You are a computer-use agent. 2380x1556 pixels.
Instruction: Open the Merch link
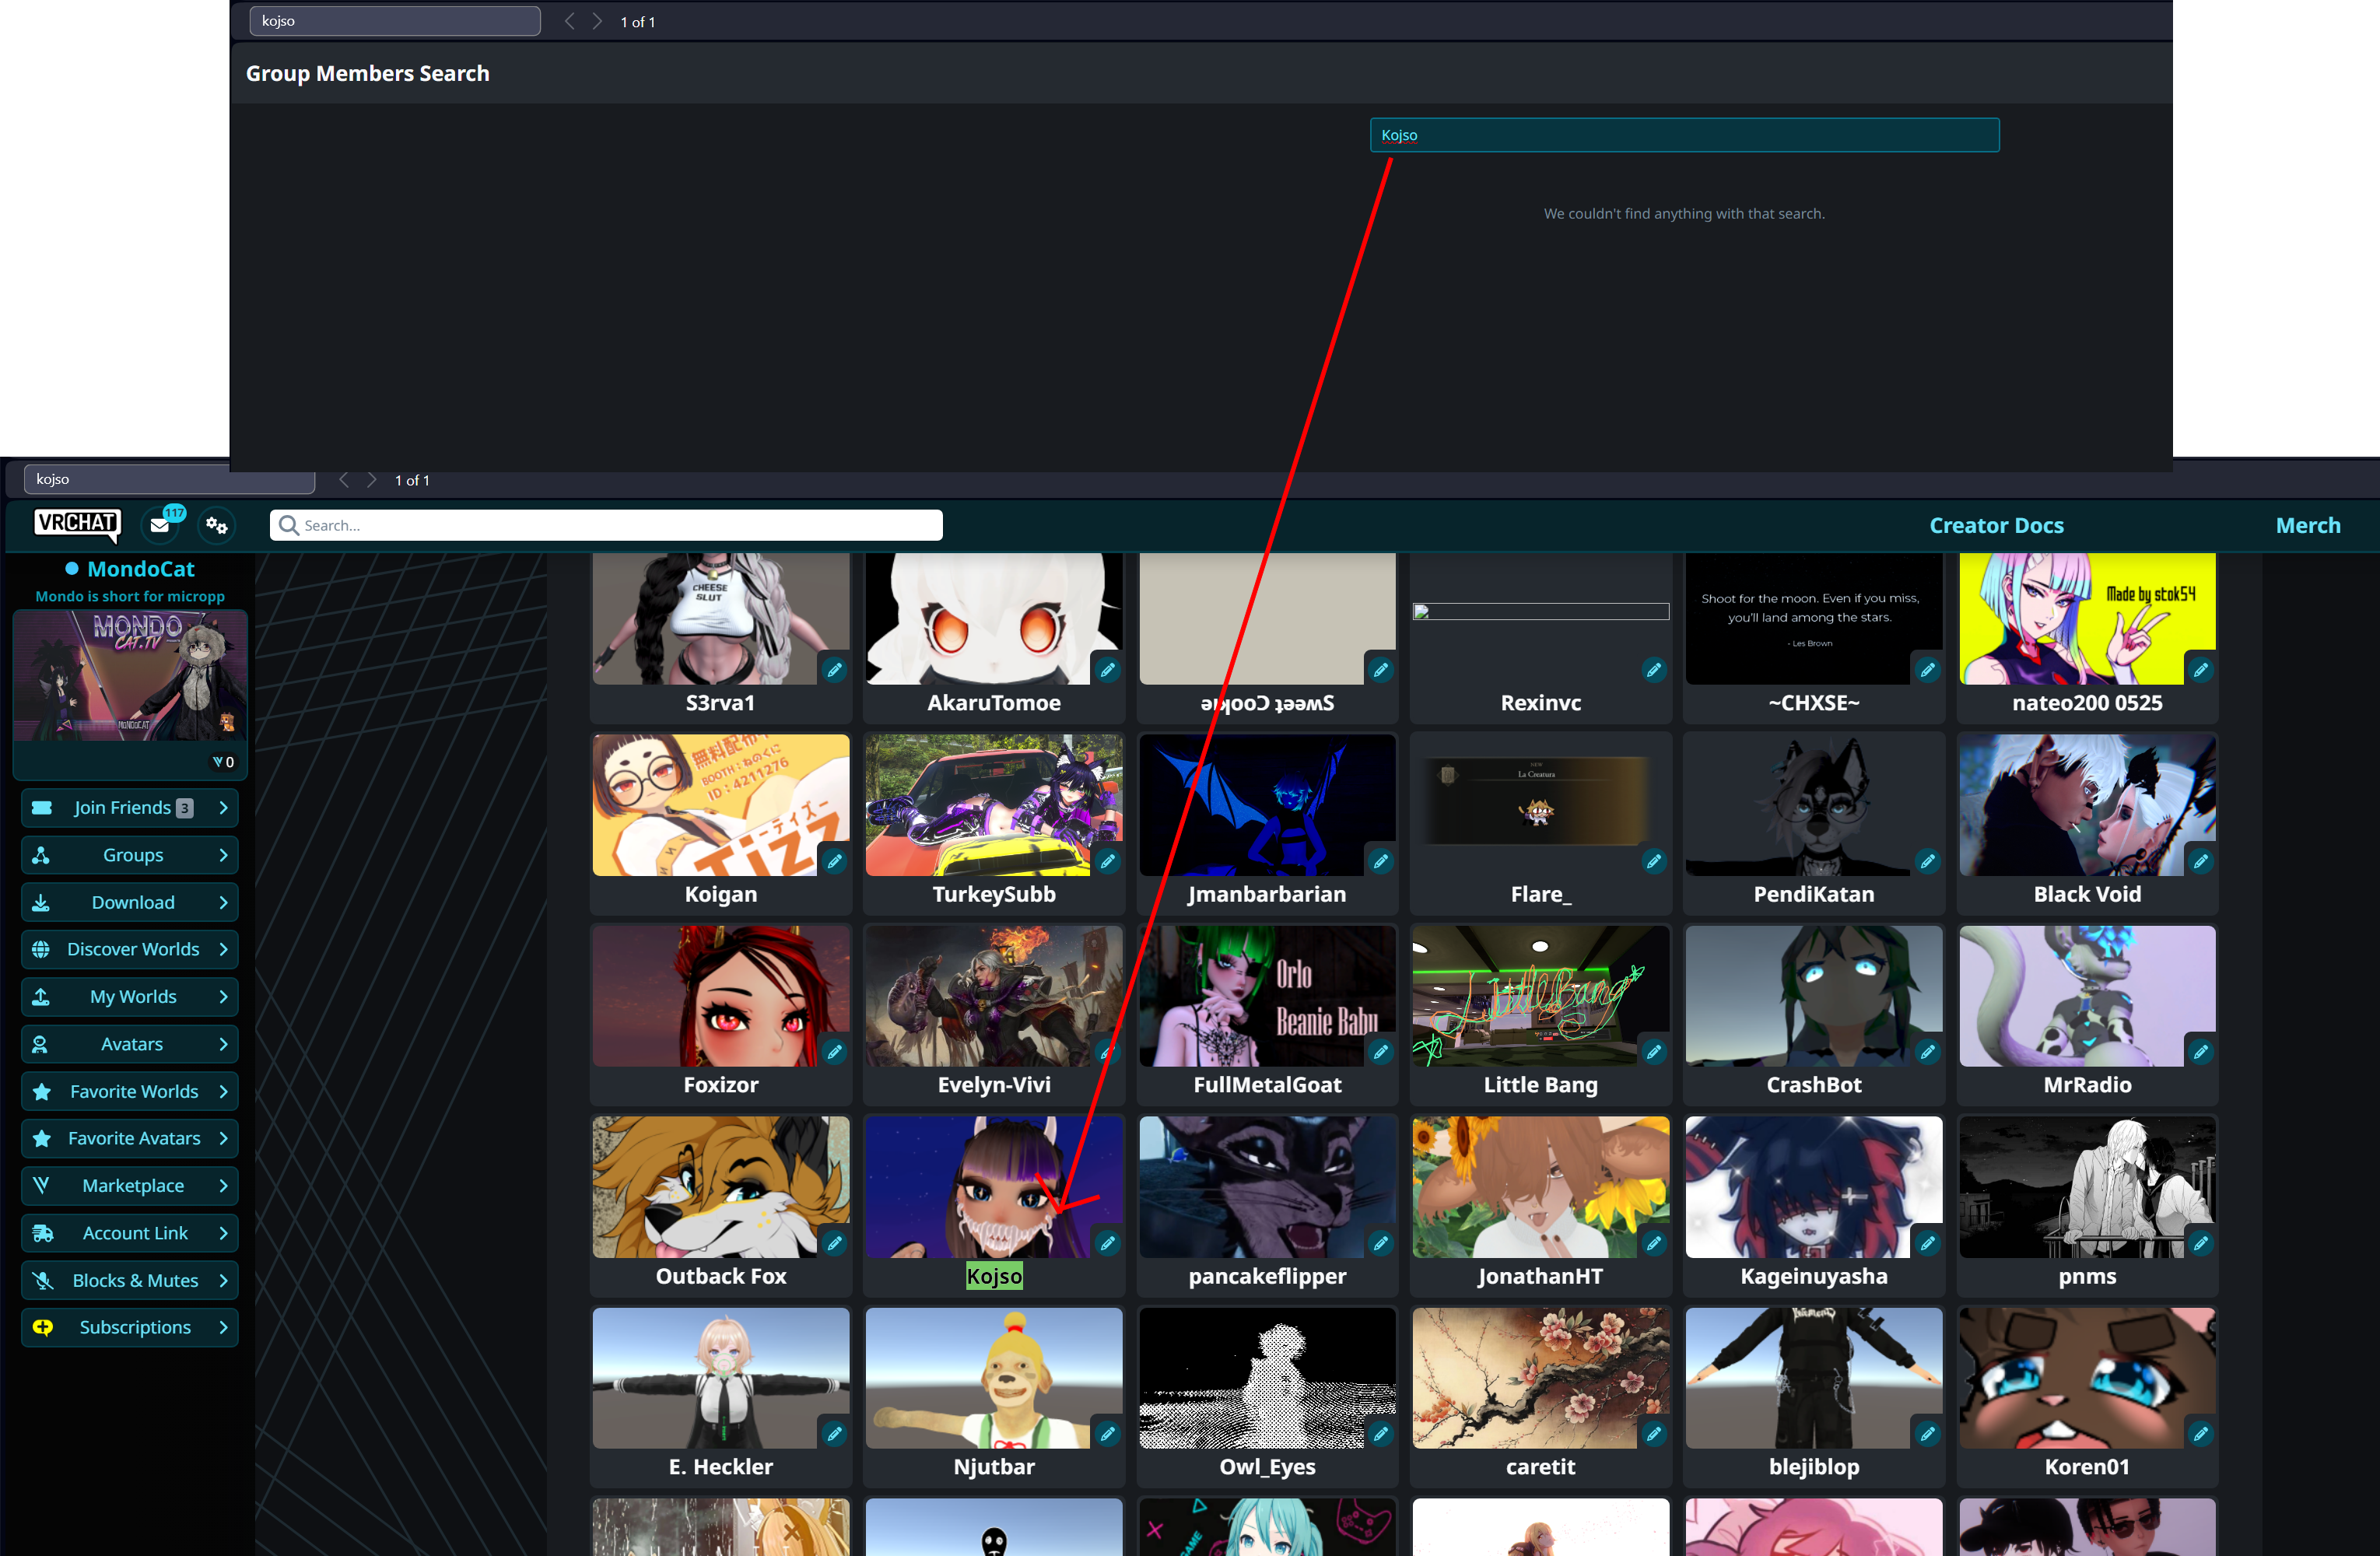pyautogui.click(x=2307, y=526)
